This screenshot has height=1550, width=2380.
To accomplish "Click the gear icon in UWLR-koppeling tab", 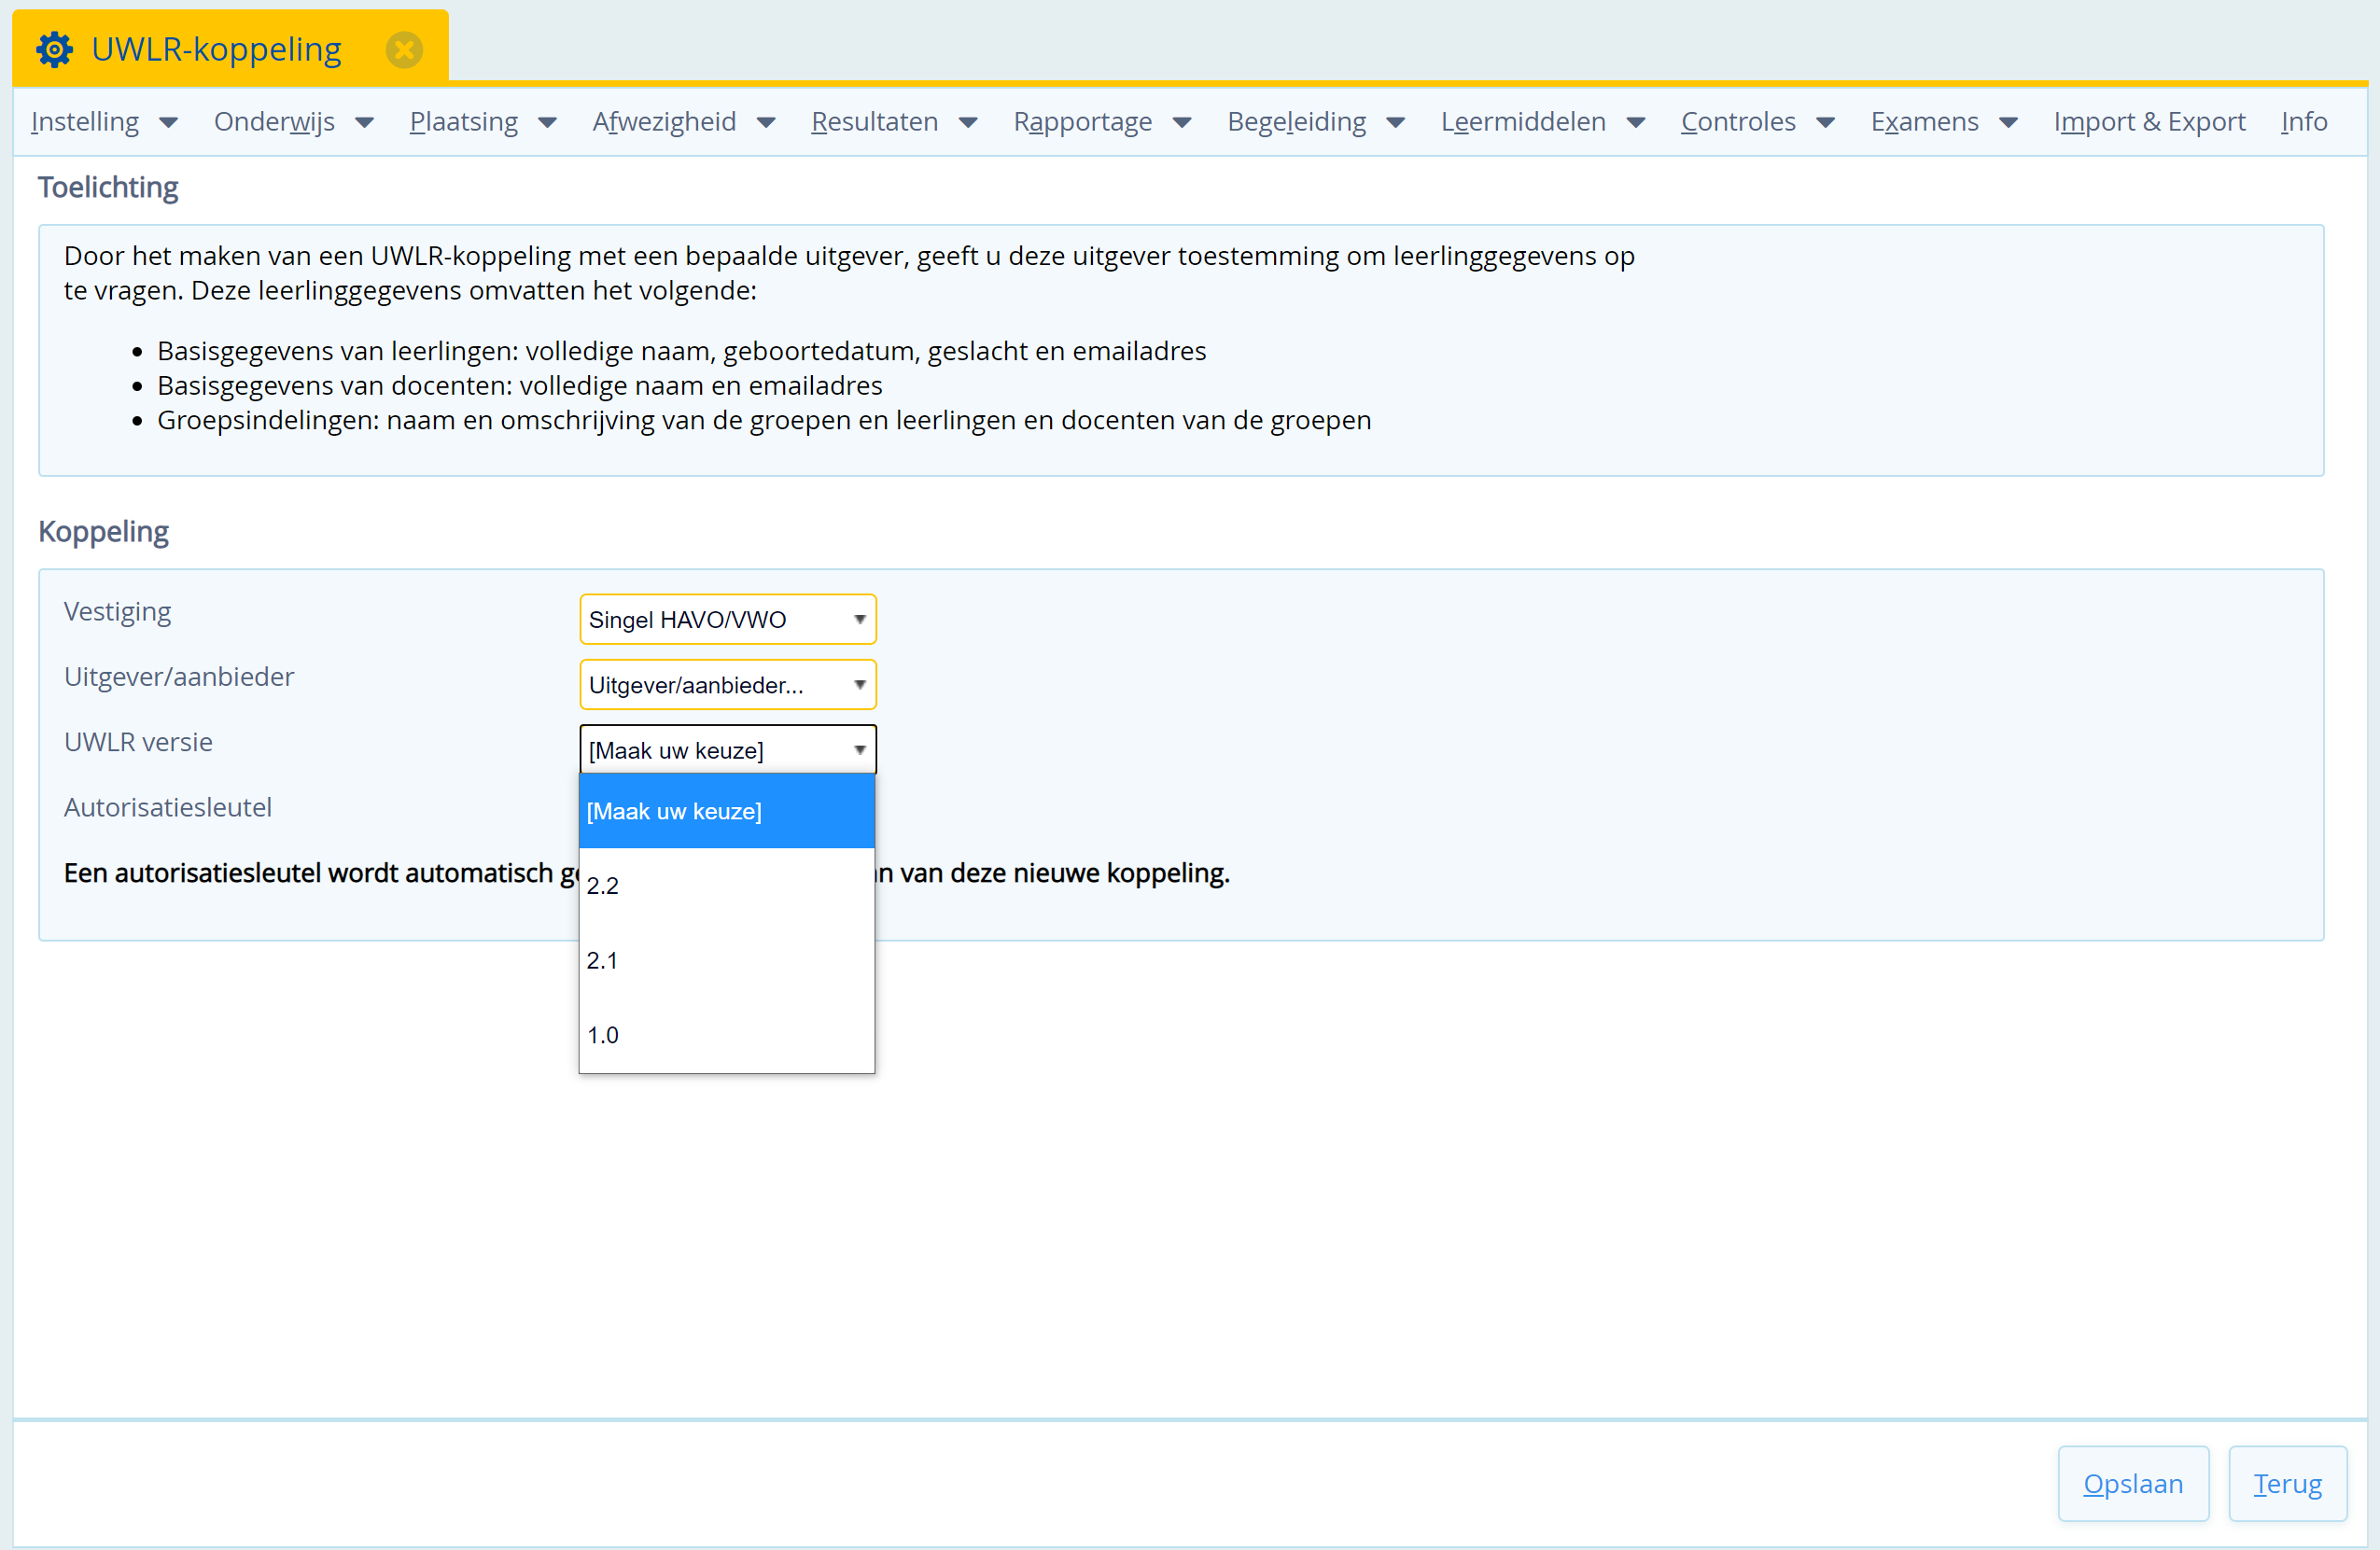I will pyautogui.click(x=55, y=49).
